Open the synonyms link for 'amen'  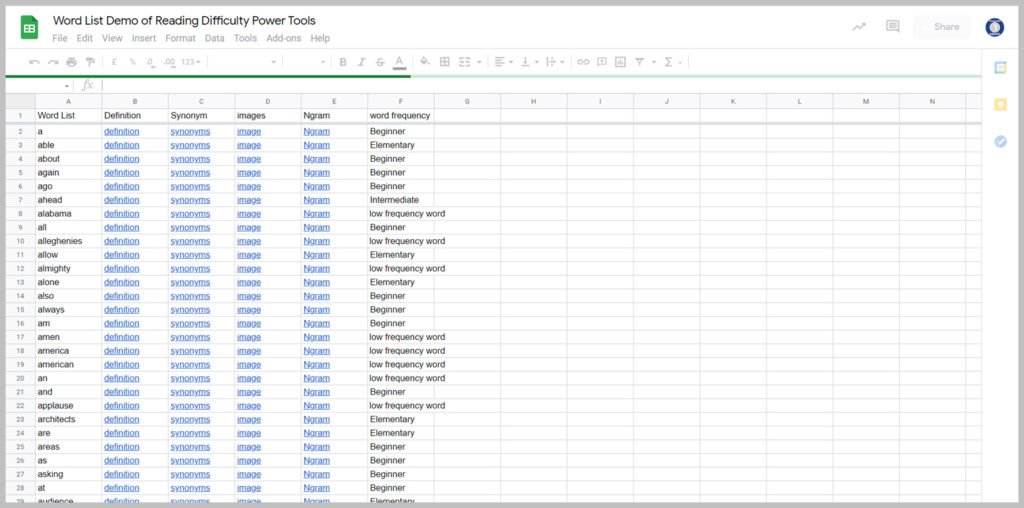pos(190,337)
